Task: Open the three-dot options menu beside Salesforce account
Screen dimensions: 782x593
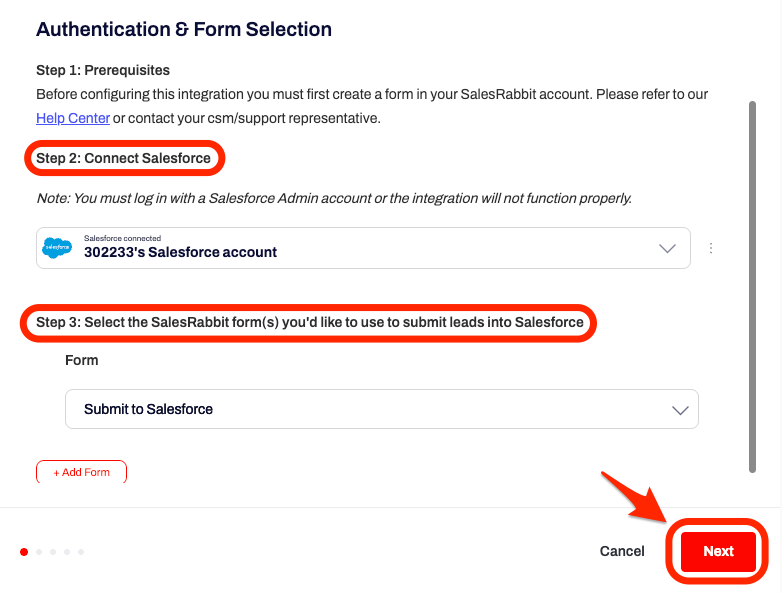Action: click(x=711, y=248)
